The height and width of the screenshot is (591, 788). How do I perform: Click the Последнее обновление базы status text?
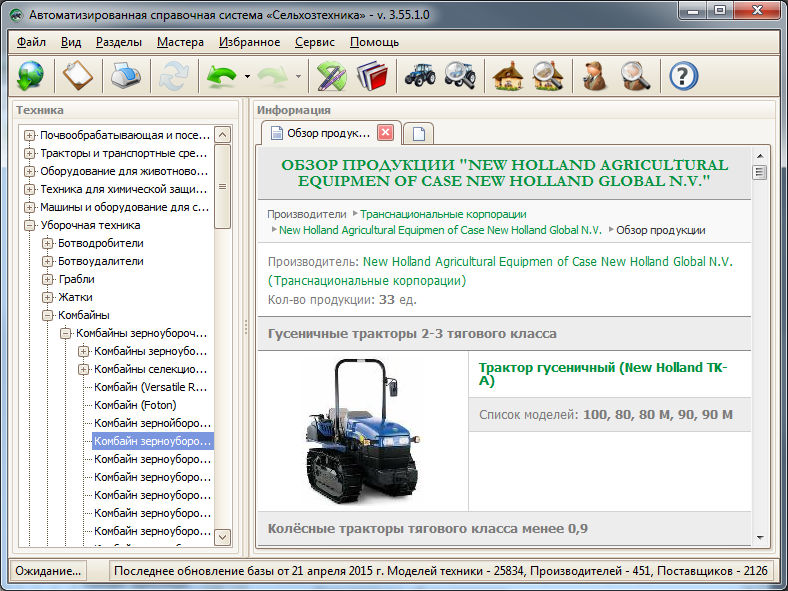[441, 571]
